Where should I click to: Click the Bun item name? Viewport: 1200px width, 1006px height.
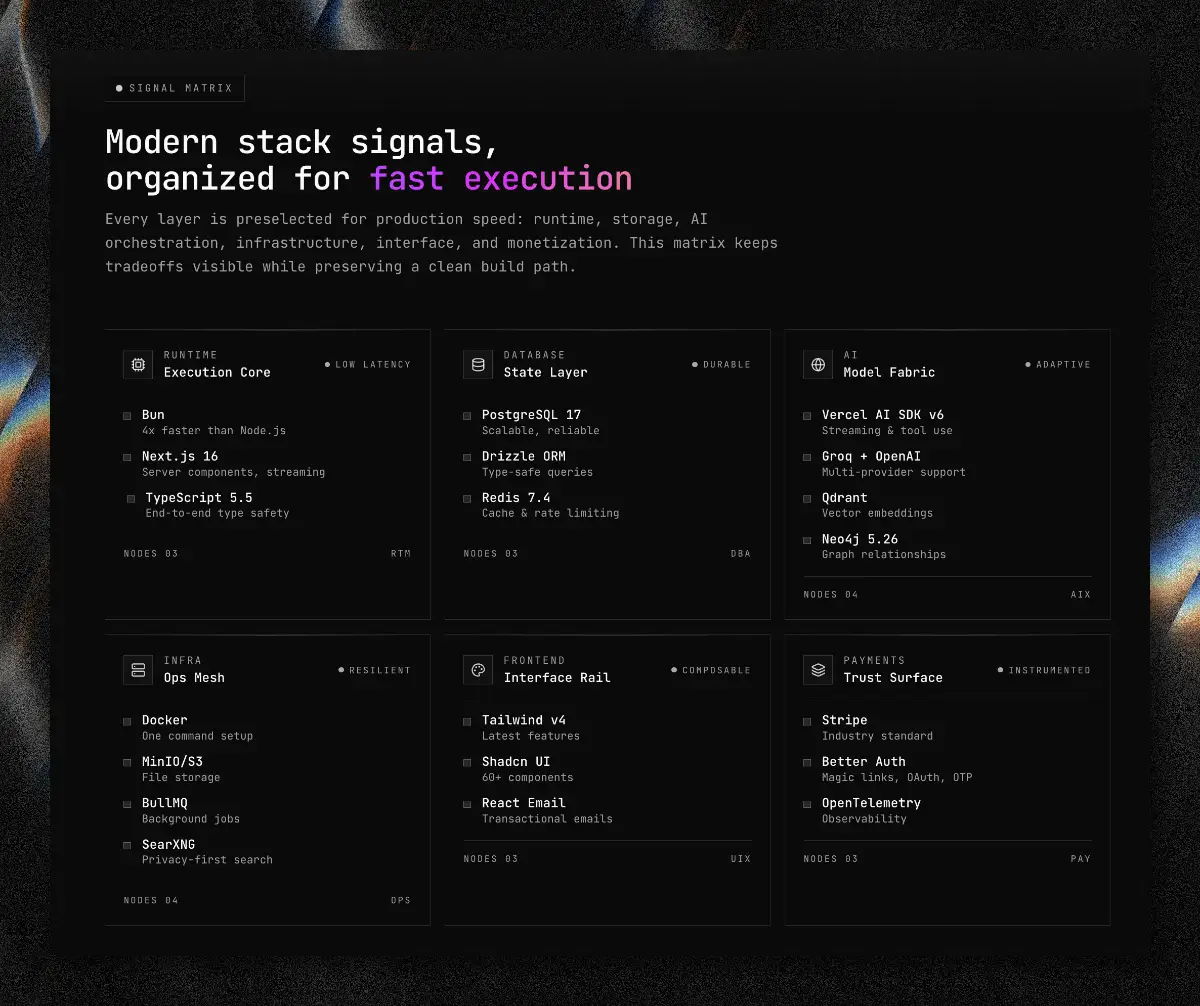point(153,415)
